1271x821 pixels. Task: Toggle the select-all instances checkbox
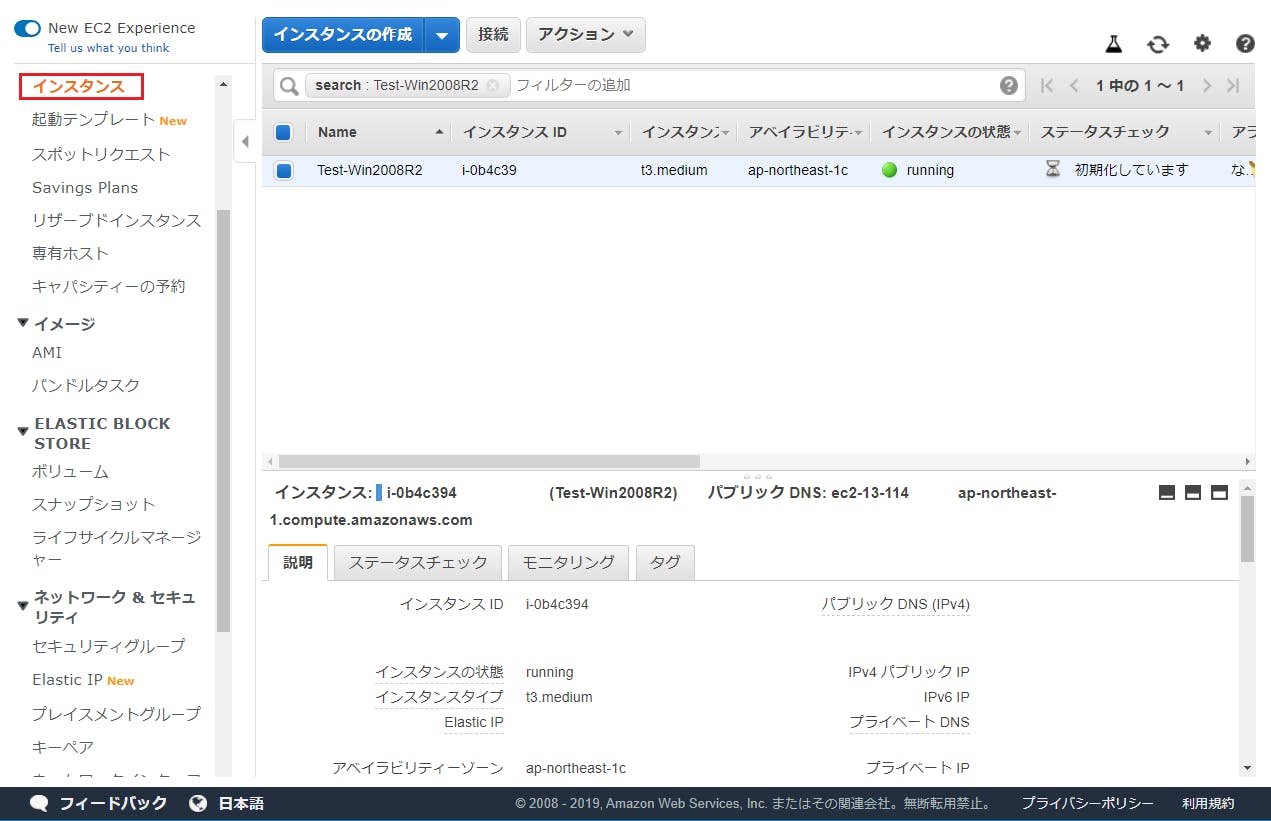pyautogui.click(x=283, y=132)
